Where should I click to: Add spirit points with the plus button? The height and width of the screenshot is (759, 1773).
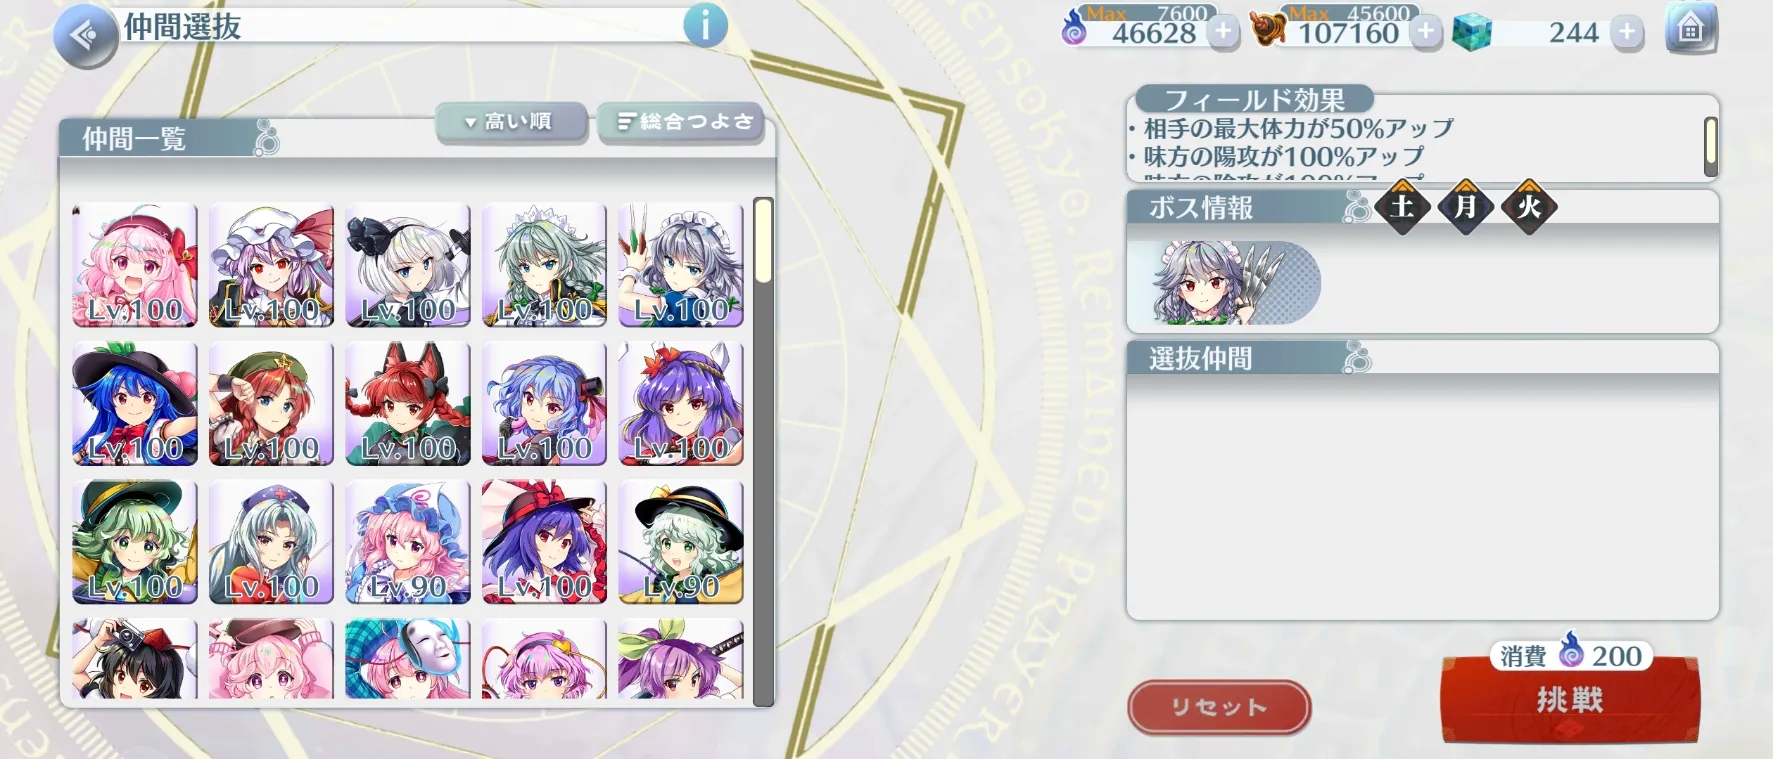point(1222,32)
